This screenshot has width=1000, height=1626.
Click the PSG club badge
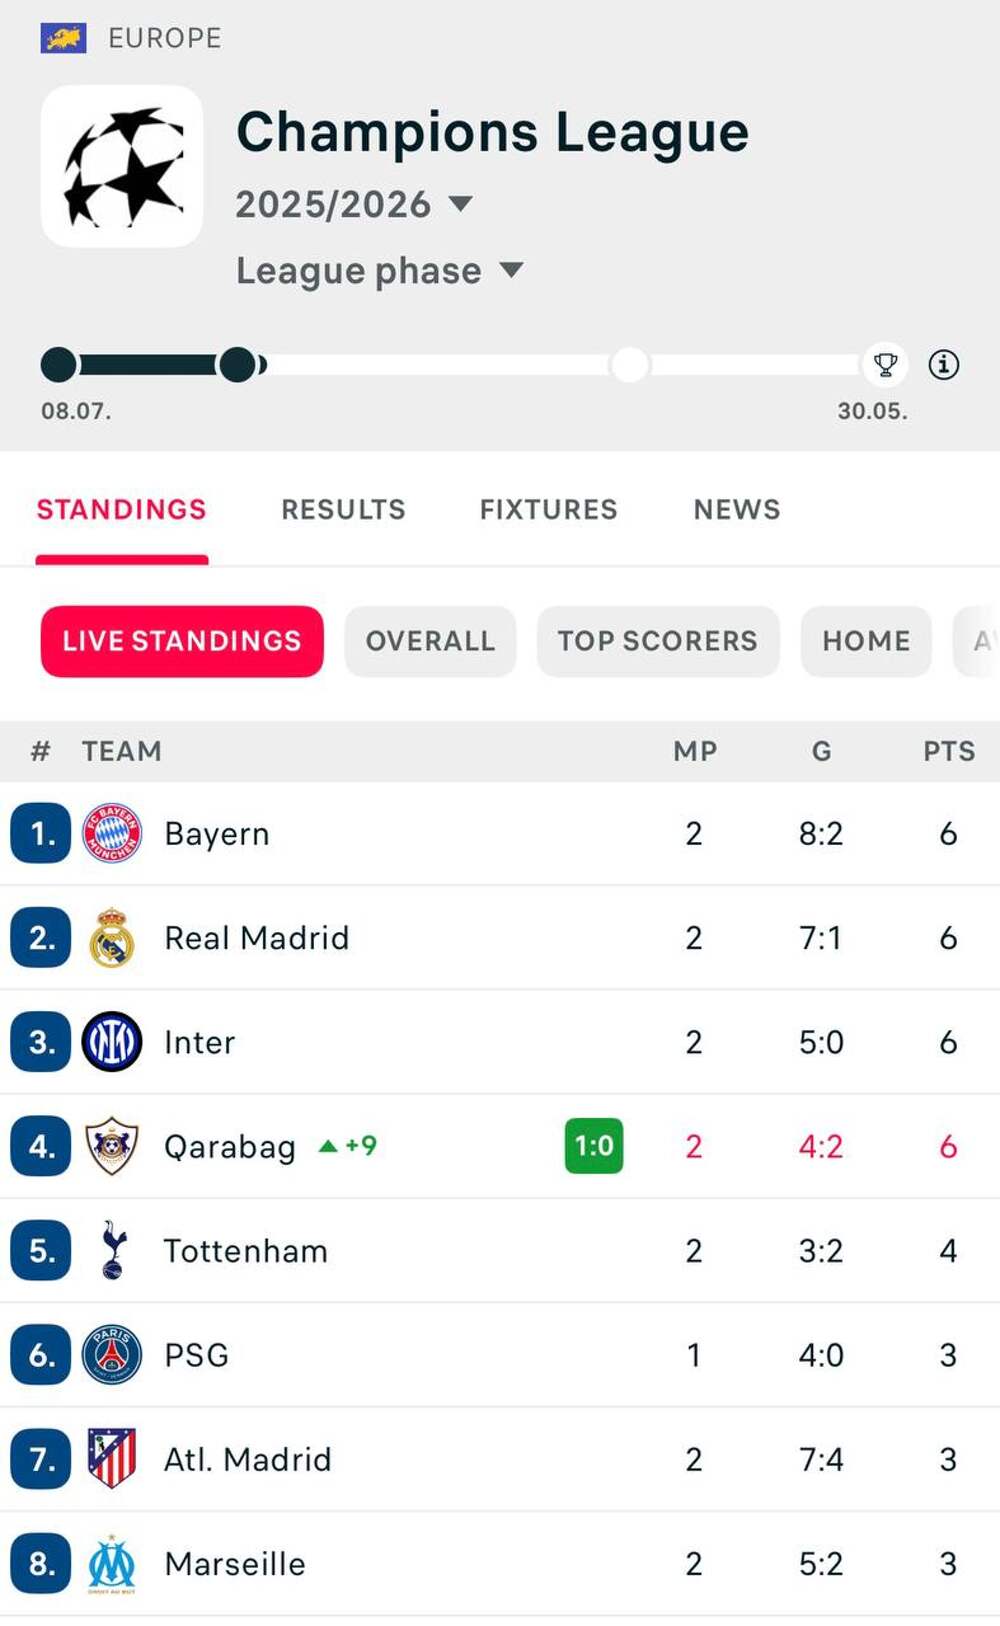(x=112, y=1355)
